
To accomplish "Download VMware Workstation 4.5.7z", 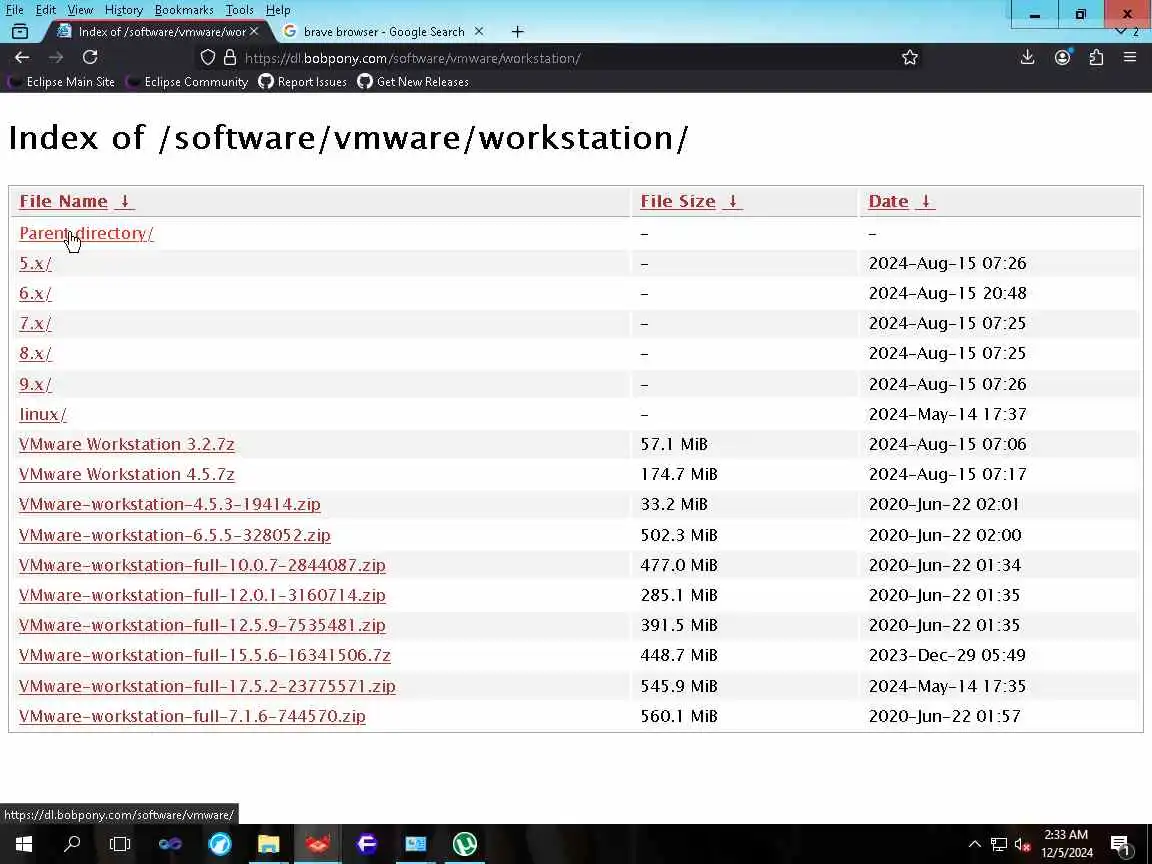I will [126, 475].
